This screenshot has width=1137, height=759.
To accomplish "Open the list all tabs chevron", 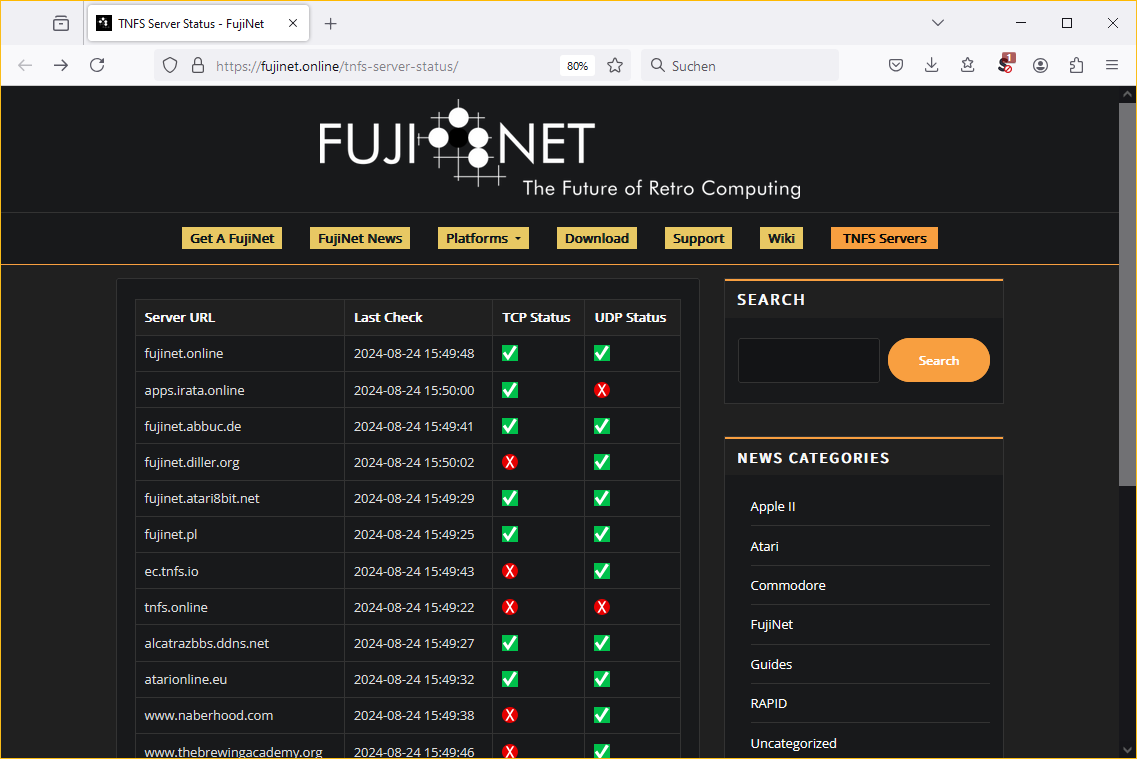I will [937, 23].
